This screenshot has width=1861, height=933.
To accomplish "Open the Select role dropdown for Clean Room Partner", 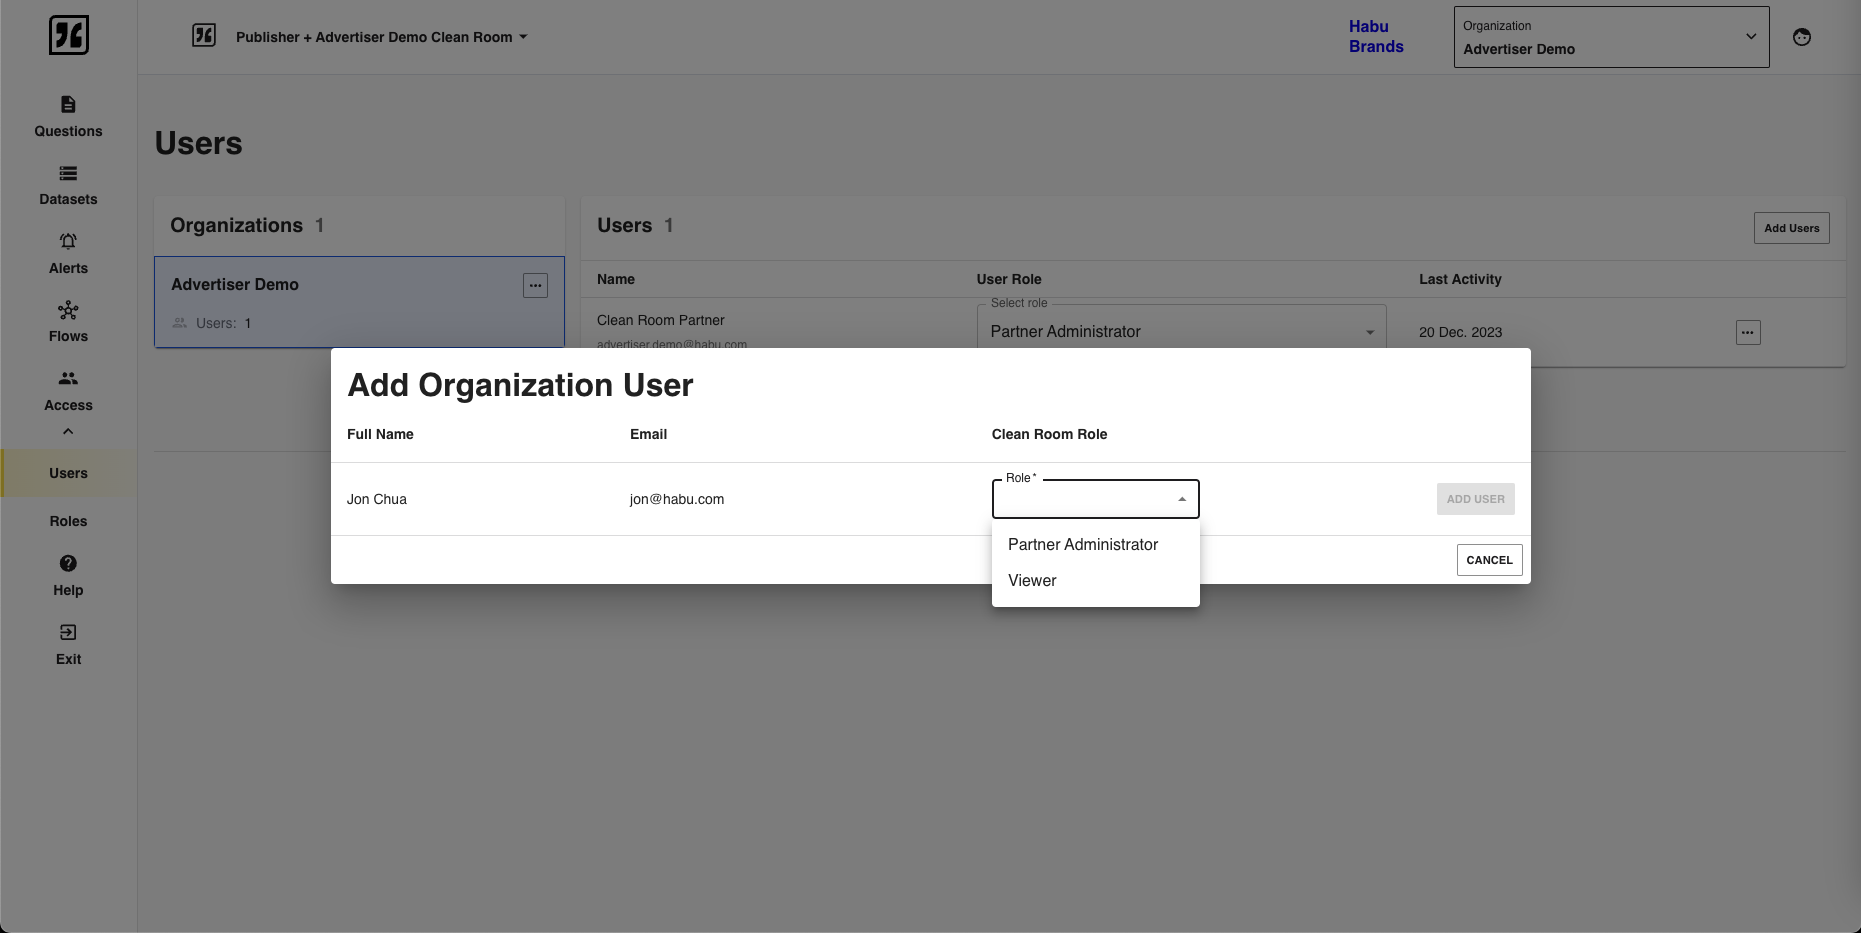I will click(x=1181, y=331).
